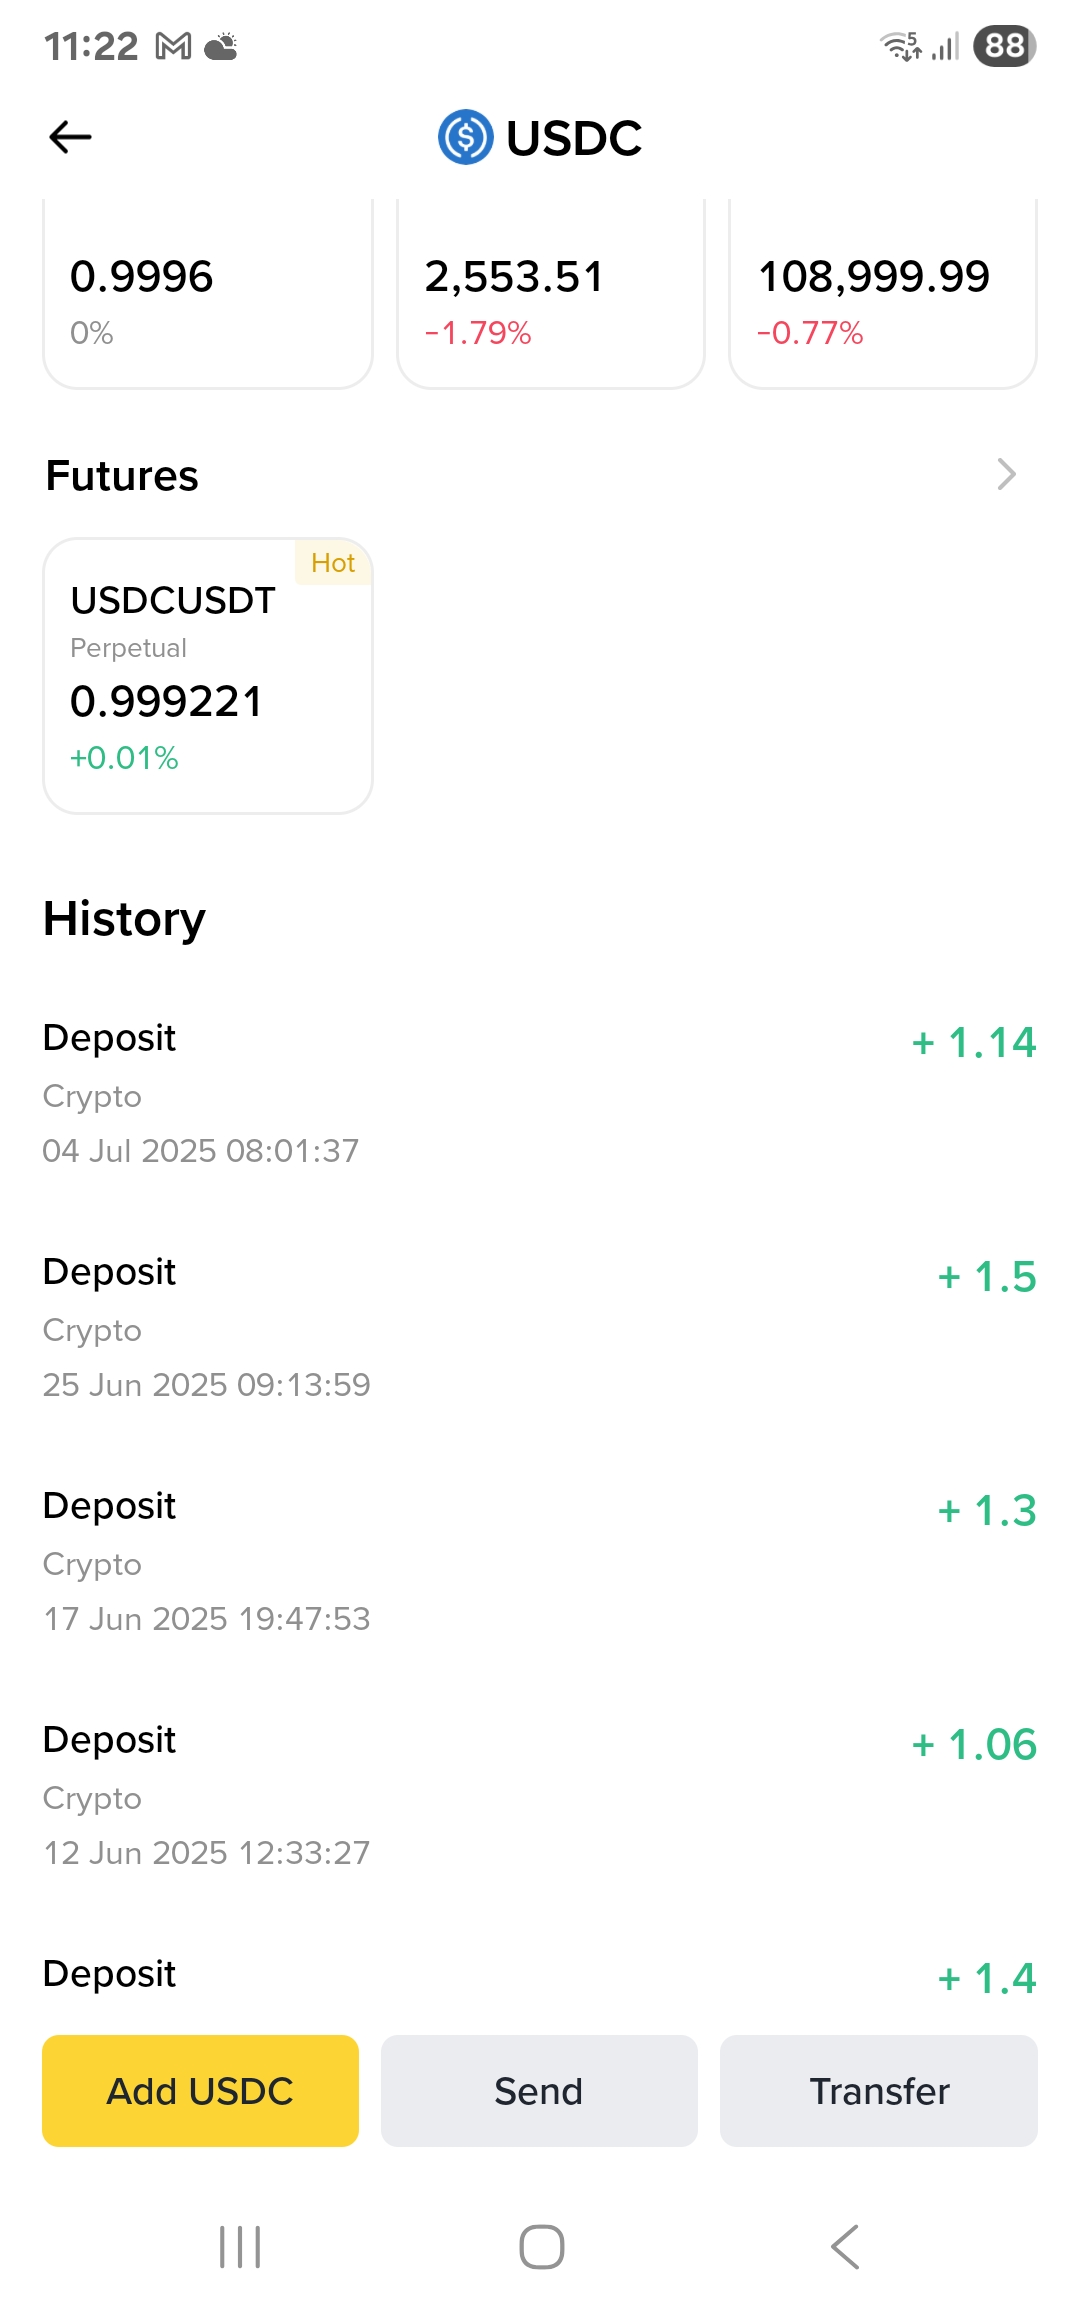Tap the Add USDC button

pyautogui.click(x=200, y=2091)
